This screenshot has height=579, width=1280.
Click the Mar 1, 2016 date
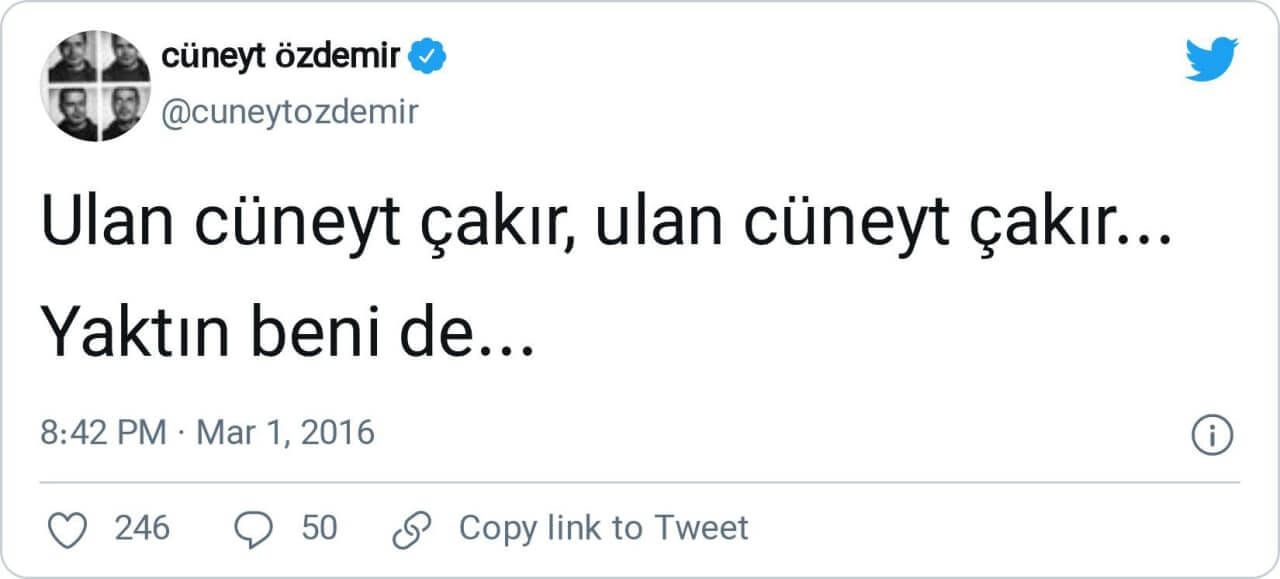click(x=285, y=433)
